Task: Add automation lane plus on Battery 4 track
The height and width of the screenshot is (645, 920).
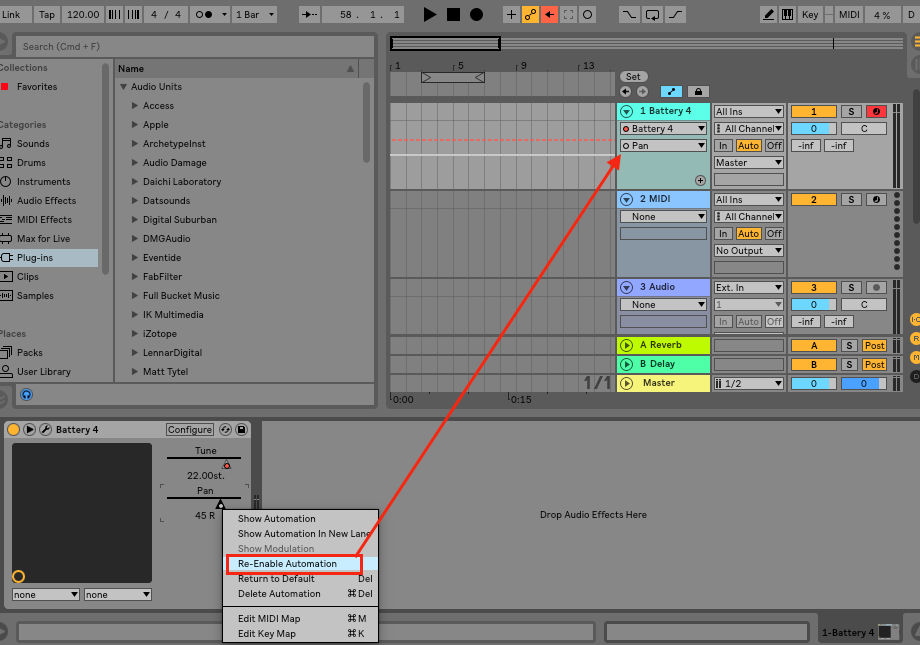Action: 700,180
